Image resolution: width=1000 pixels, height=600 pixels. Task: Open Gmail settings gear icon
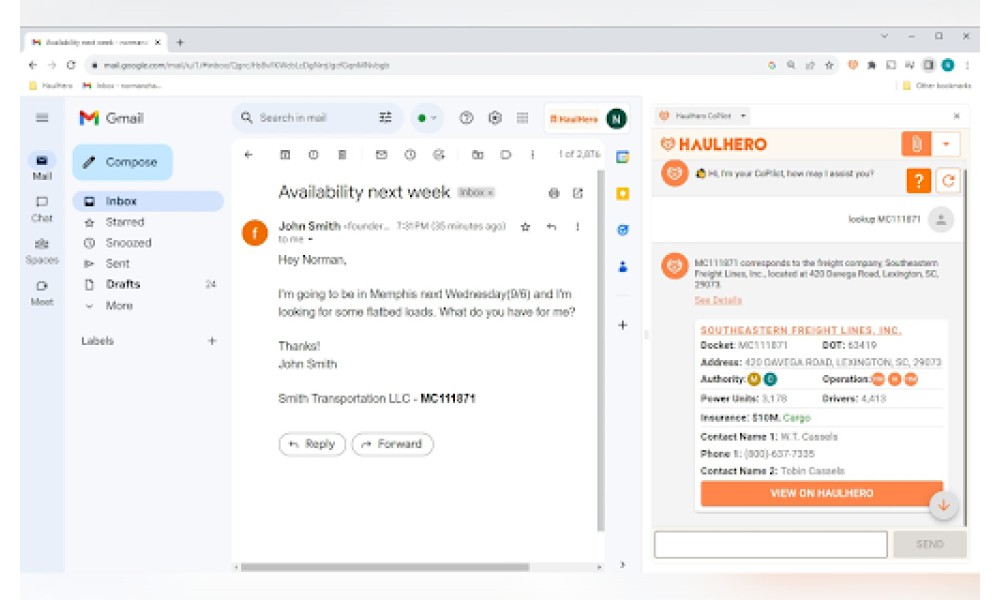click(x=495, y=118)
